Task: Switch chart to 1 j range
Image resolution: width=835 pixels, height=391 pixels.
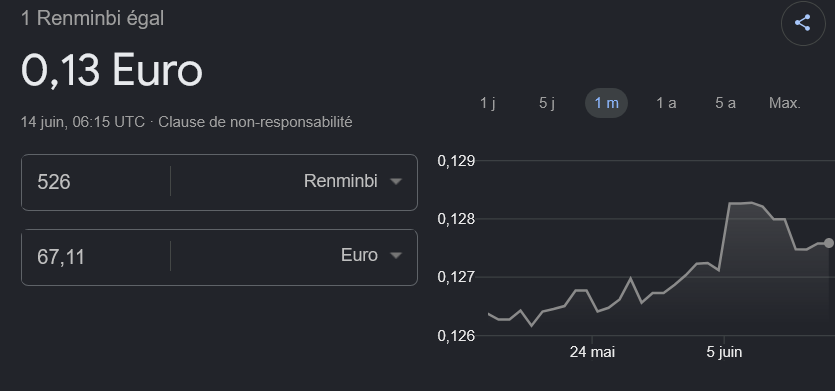Action: [488, 103]
